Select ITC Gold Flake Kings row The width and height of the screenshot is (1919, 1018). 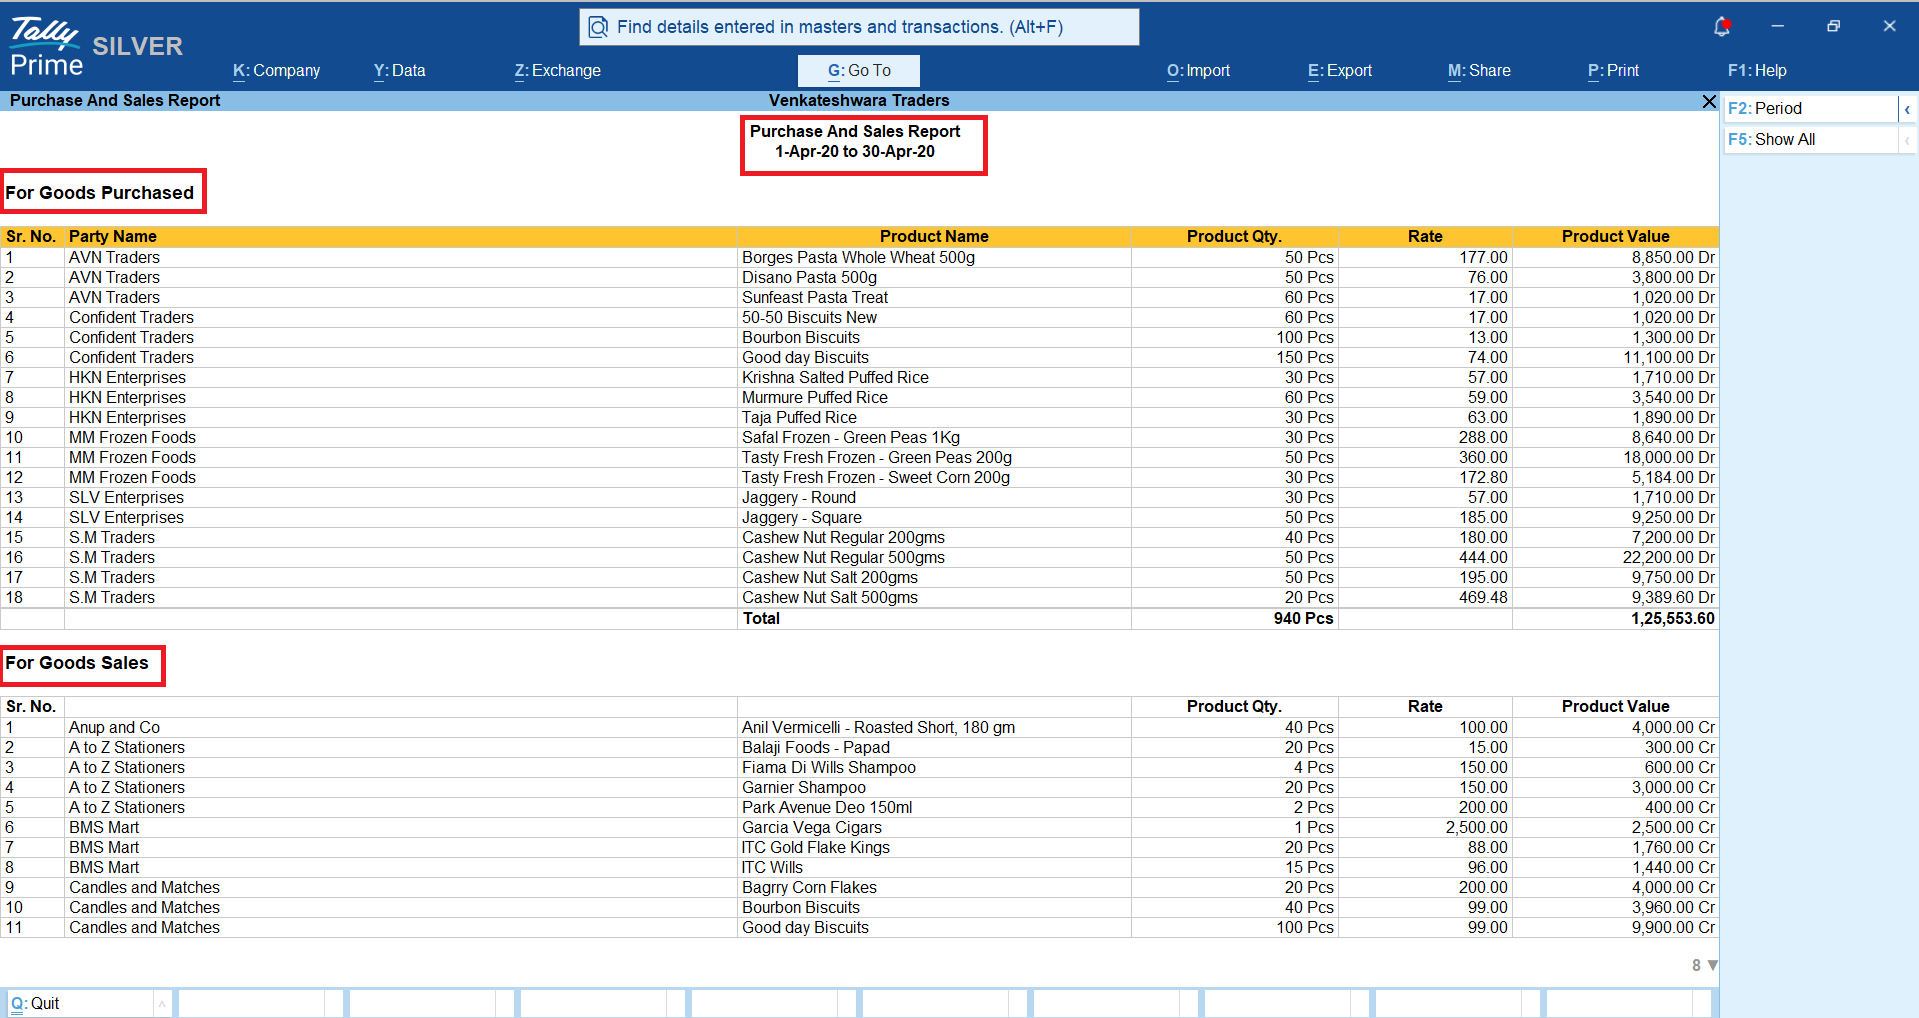[x=859, y=848]
